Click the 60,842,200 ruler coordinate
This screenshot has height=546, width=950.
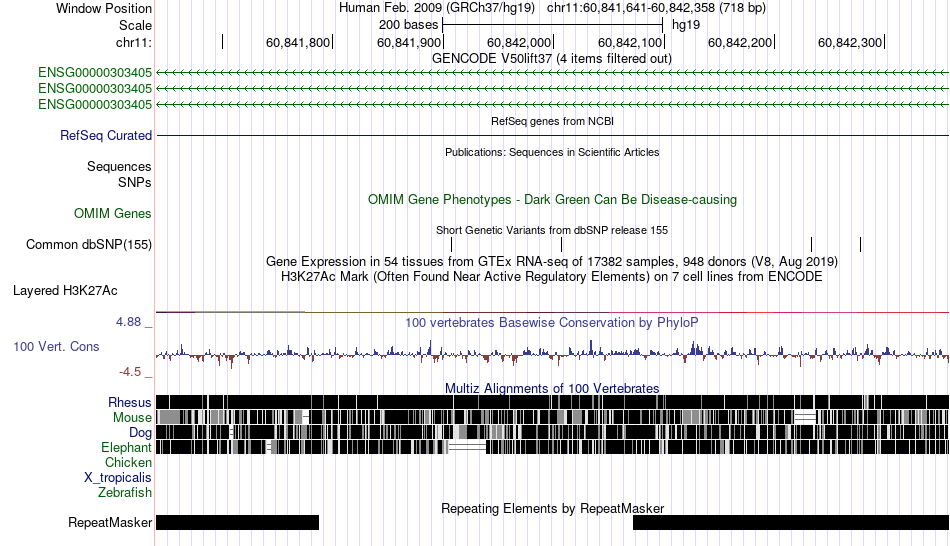[x=740, y=42]
